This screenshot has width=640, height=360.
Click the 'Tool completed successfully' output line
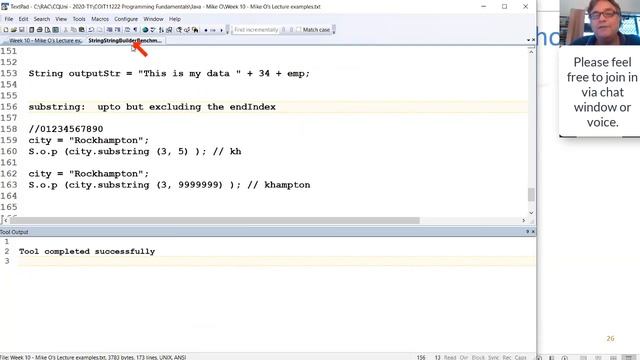pos(87,251)
